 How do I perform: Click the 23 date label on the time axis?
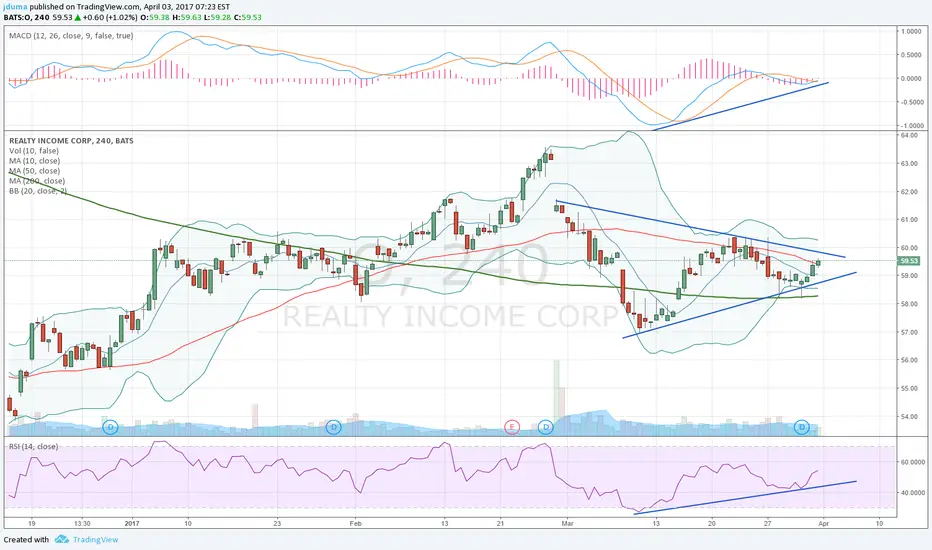tap(277, 524)
